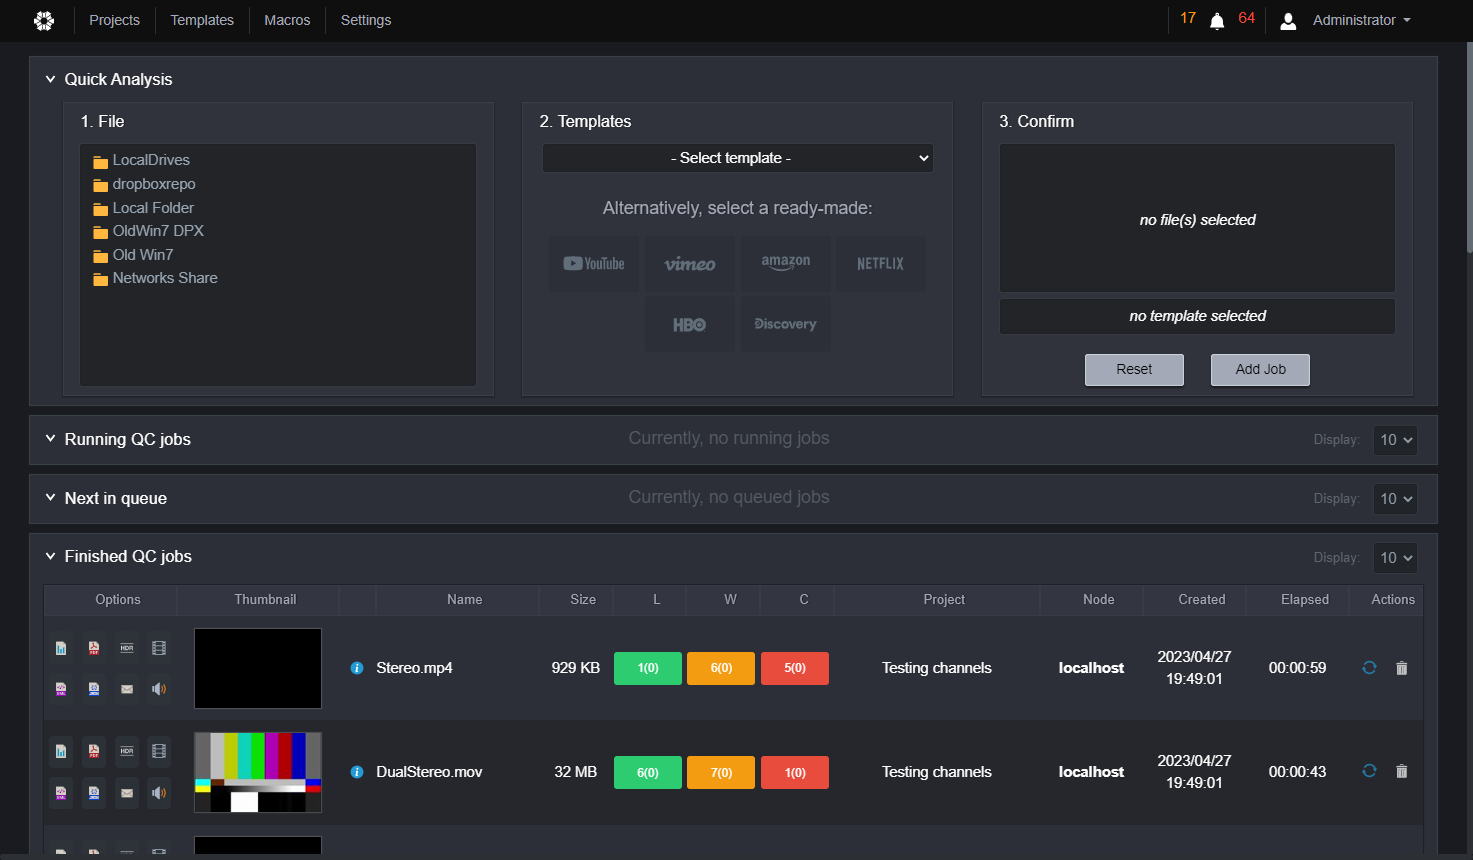Delete the DualStereo.mov job
The height and width of the screenshot is (860, 1473).
tap(1402, 771)
